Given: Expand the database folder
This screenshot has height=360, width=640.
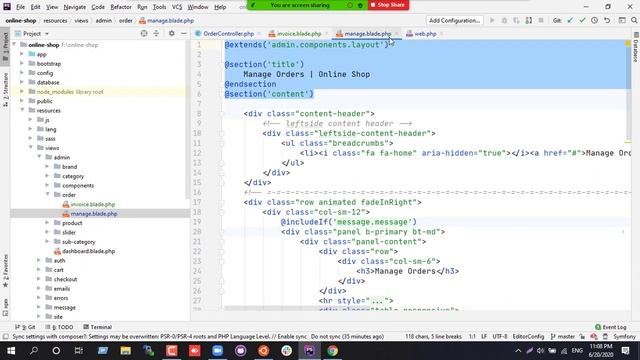Looking at the screenshot, I should [22, 82].
